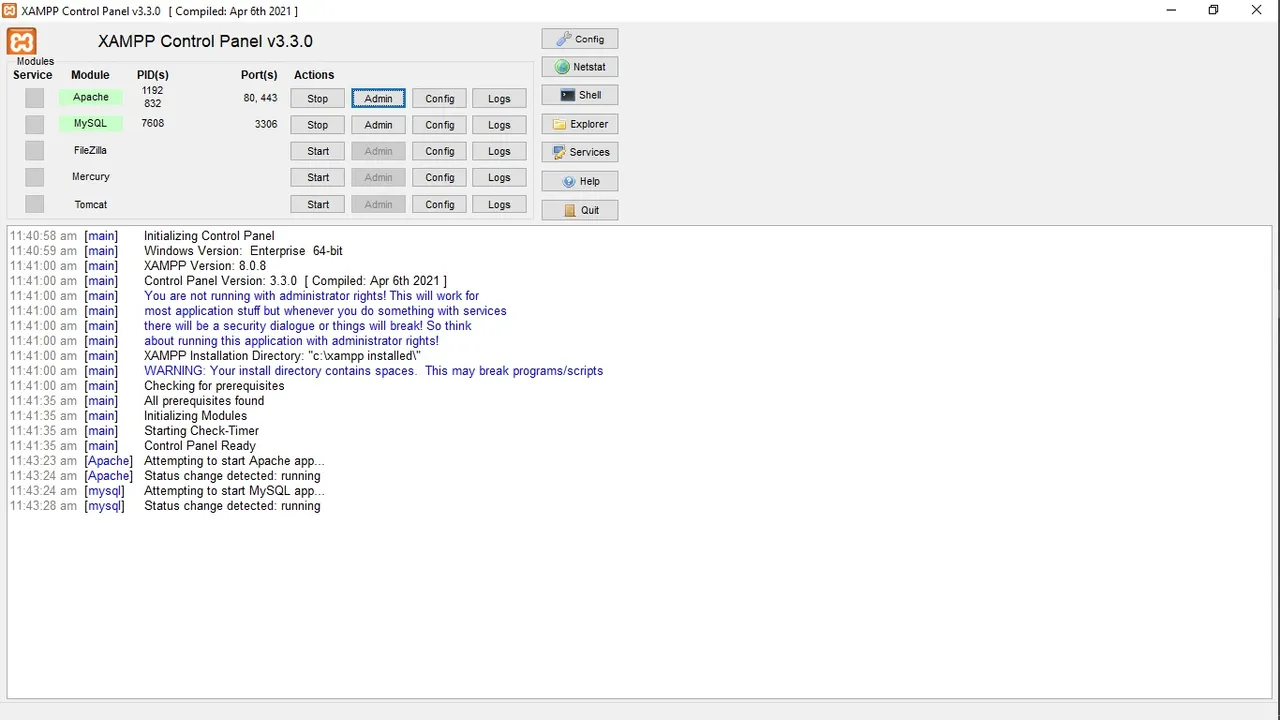Open Apache Config options
1280x720 pixels.
point(440,98)
